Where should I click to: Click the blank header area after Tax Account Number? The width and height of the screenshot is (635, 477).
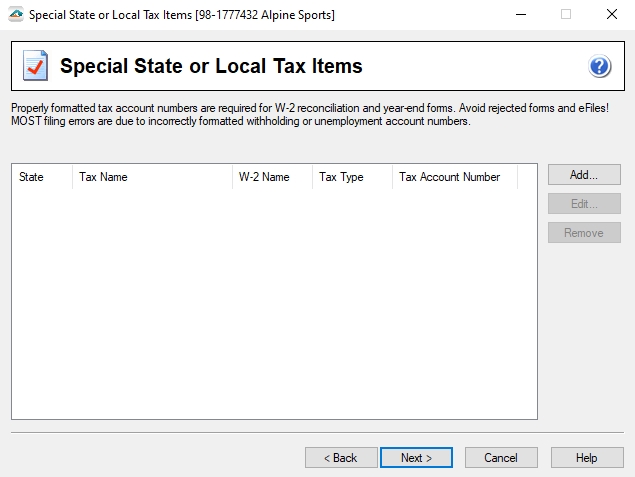pyautogui.click(x=527, y=177)
